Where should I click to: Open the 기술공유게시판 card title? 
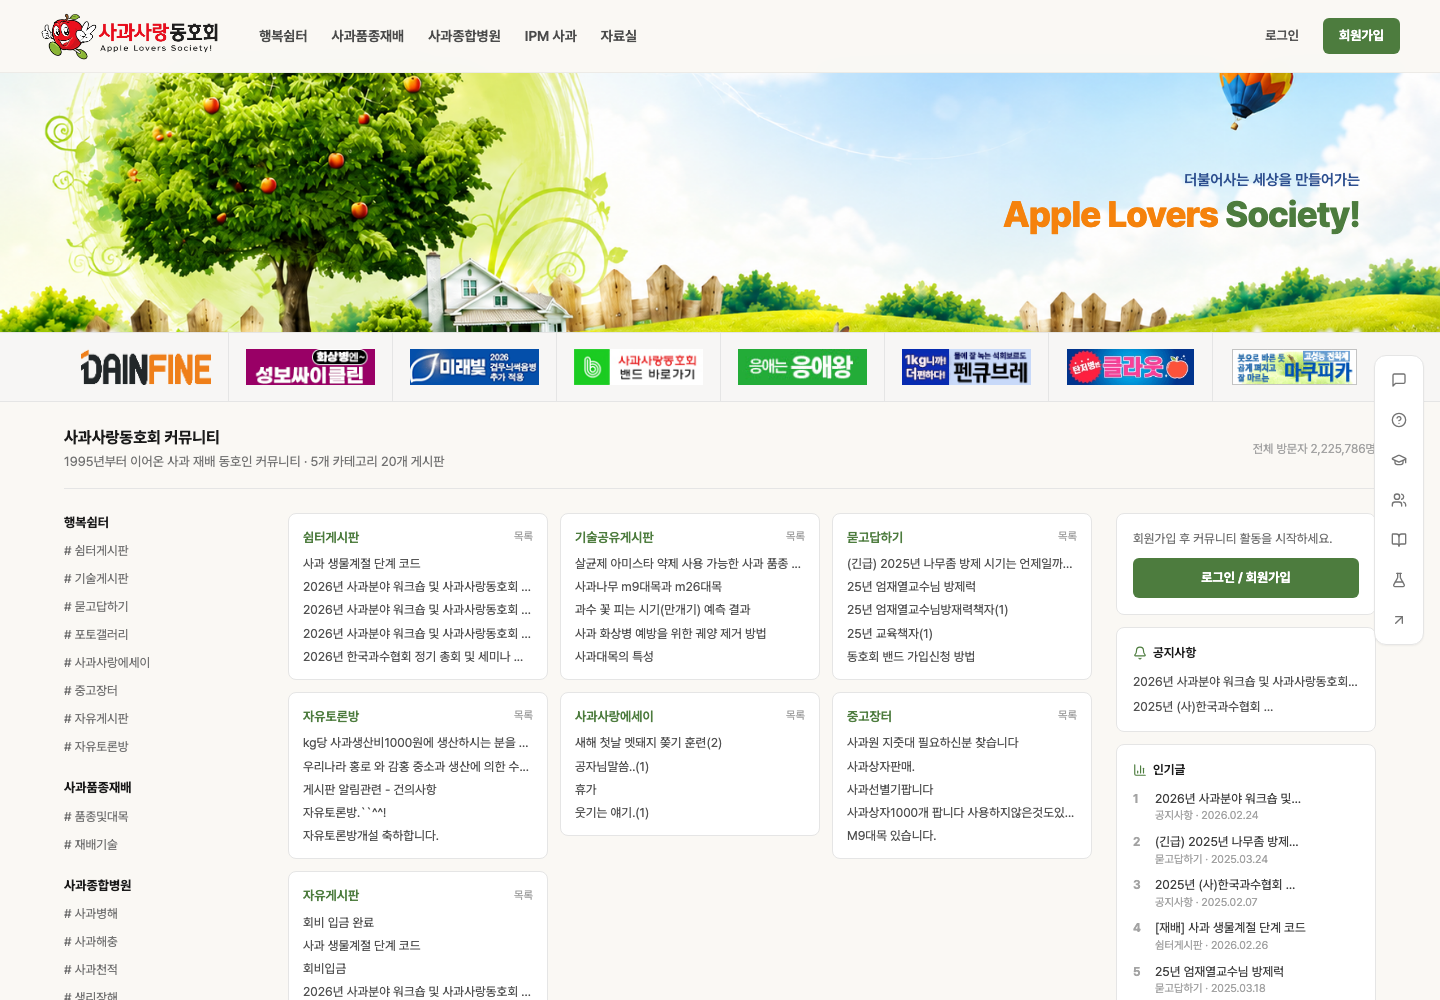614,538
